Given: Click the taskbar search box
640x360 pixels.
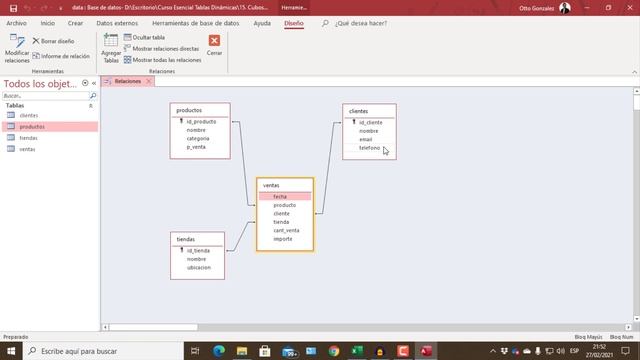Looking at the screenshot, I should click(x=103, y=351).
